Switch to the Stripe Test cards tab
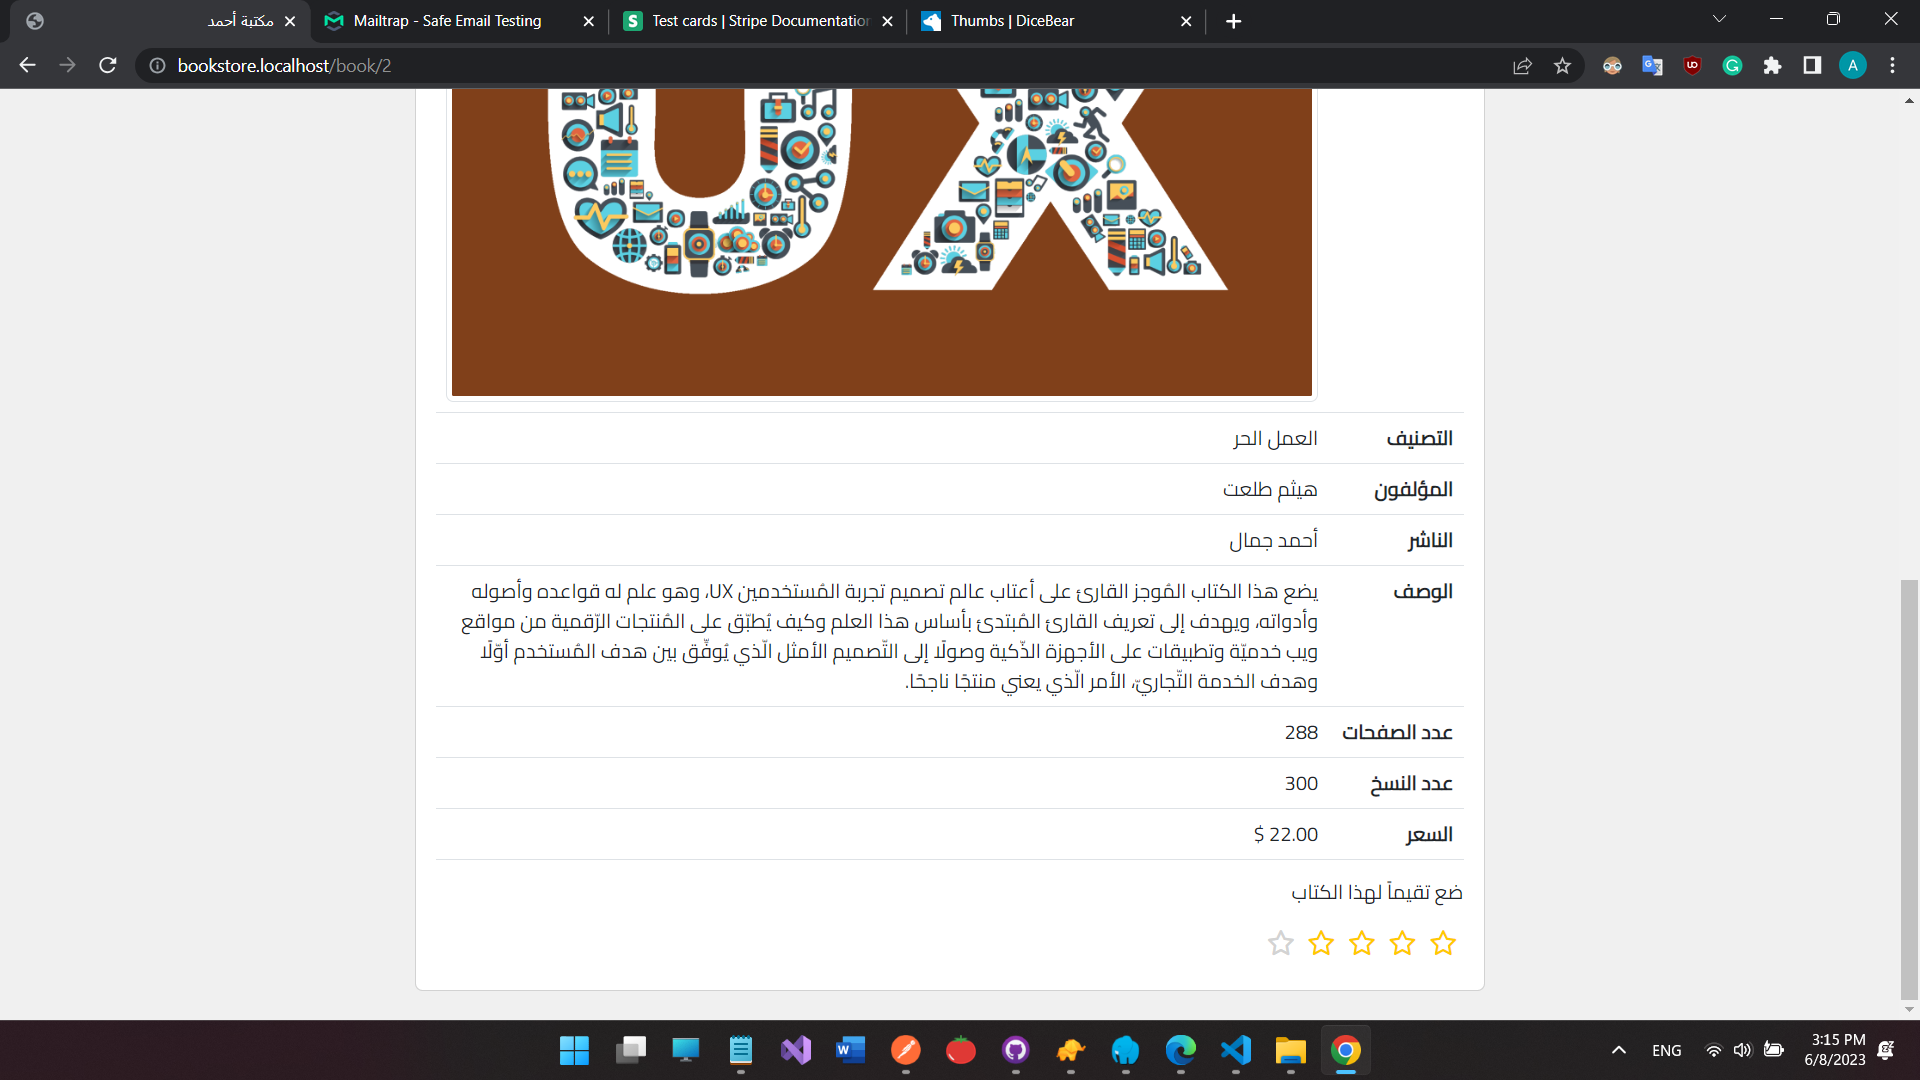The width and height of the screenshot is (1920, 1080). pos(750,20)
